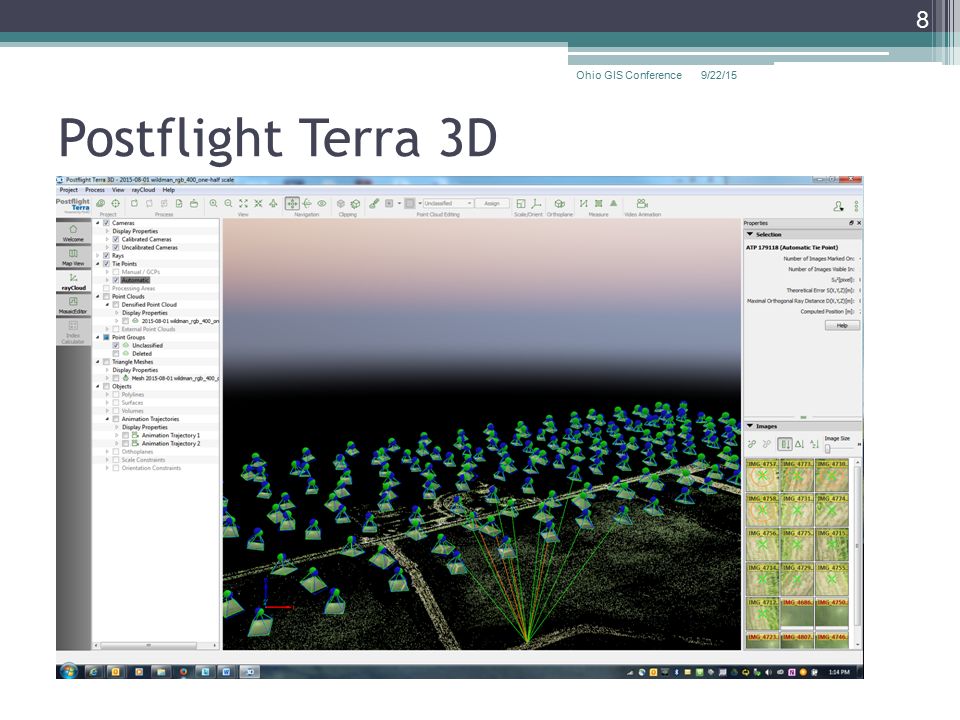Image resolution: width=960 pixels, height=720 pixels.
Task: Click the edit clipping box icon
Action: tap(355, 203)
